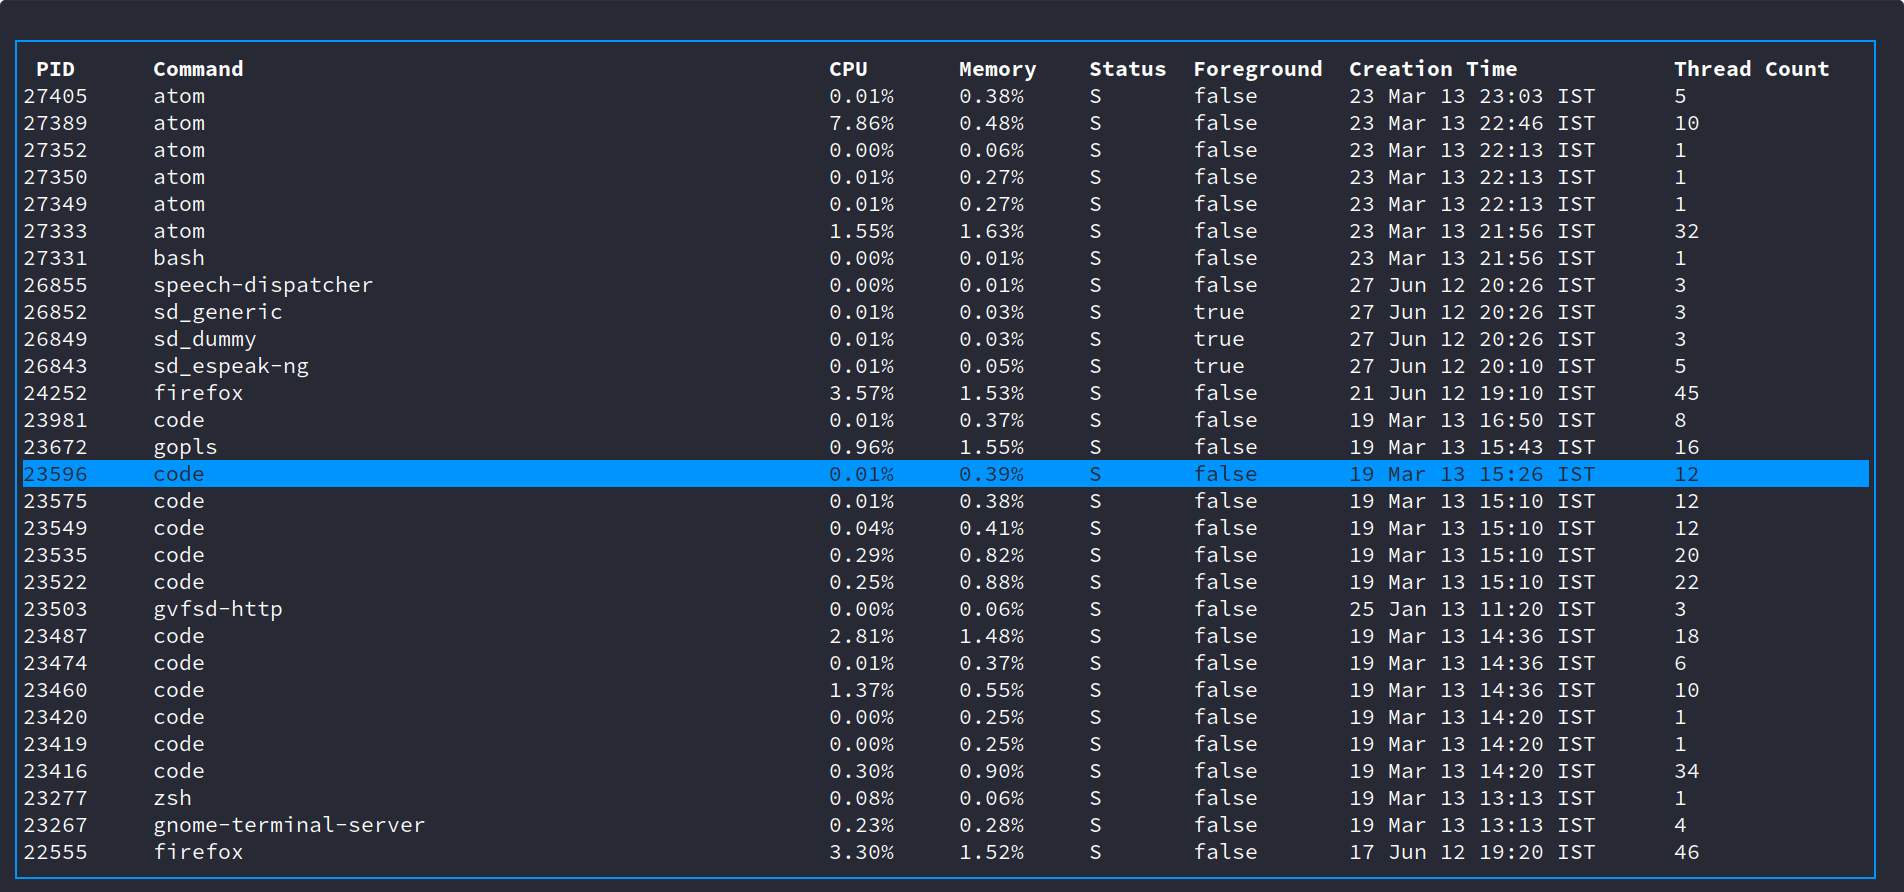Select the atom process row with PID 27405
Viewport: 1904px width, 892px height.
point(946,96)
